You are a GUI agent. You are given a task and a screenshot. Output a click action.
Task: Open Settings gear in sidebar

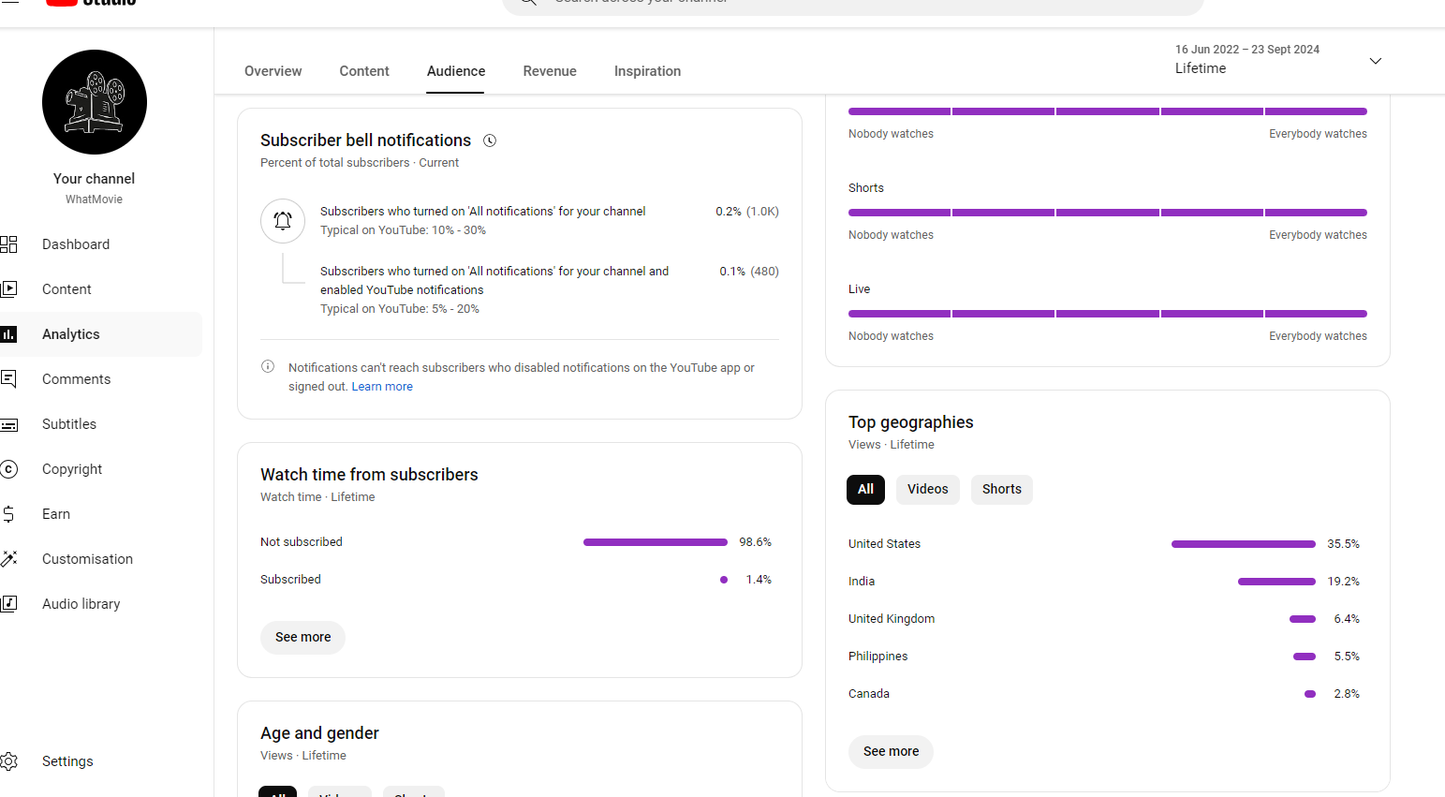click(9, 761)
